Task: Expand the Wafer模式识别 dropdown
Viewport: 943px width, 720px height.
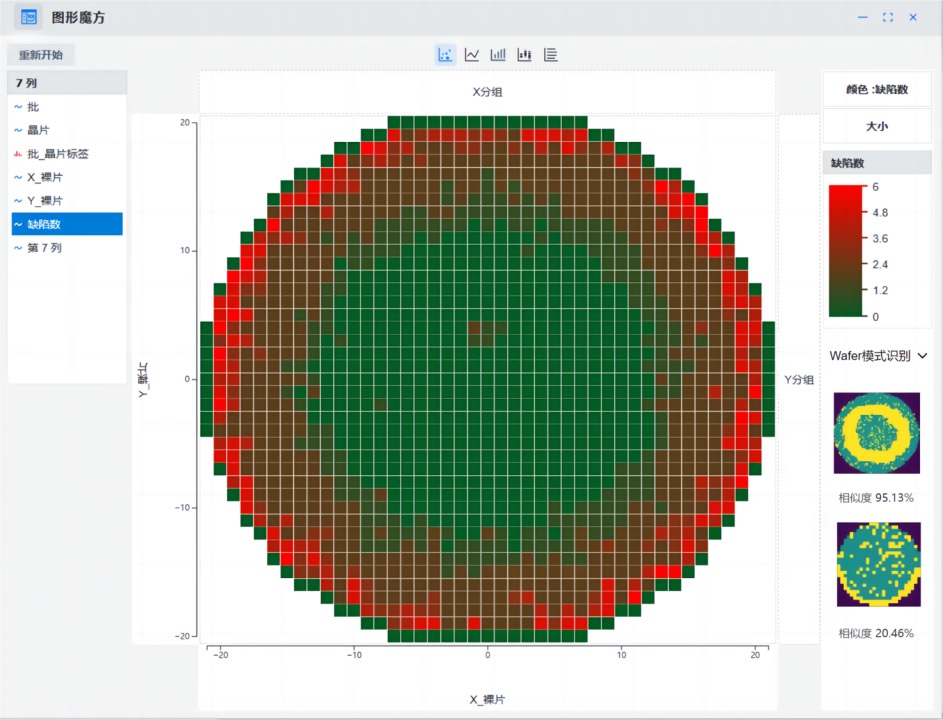Action: tap(878, 355)
